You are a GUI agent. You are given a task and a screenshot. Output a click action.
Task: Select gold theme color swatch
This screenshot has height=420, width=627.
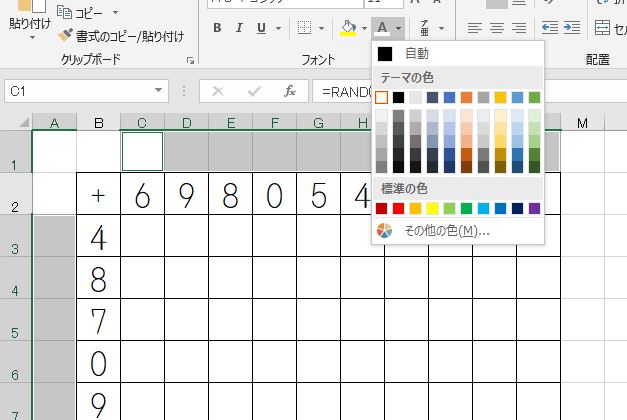tap(500, 97)
